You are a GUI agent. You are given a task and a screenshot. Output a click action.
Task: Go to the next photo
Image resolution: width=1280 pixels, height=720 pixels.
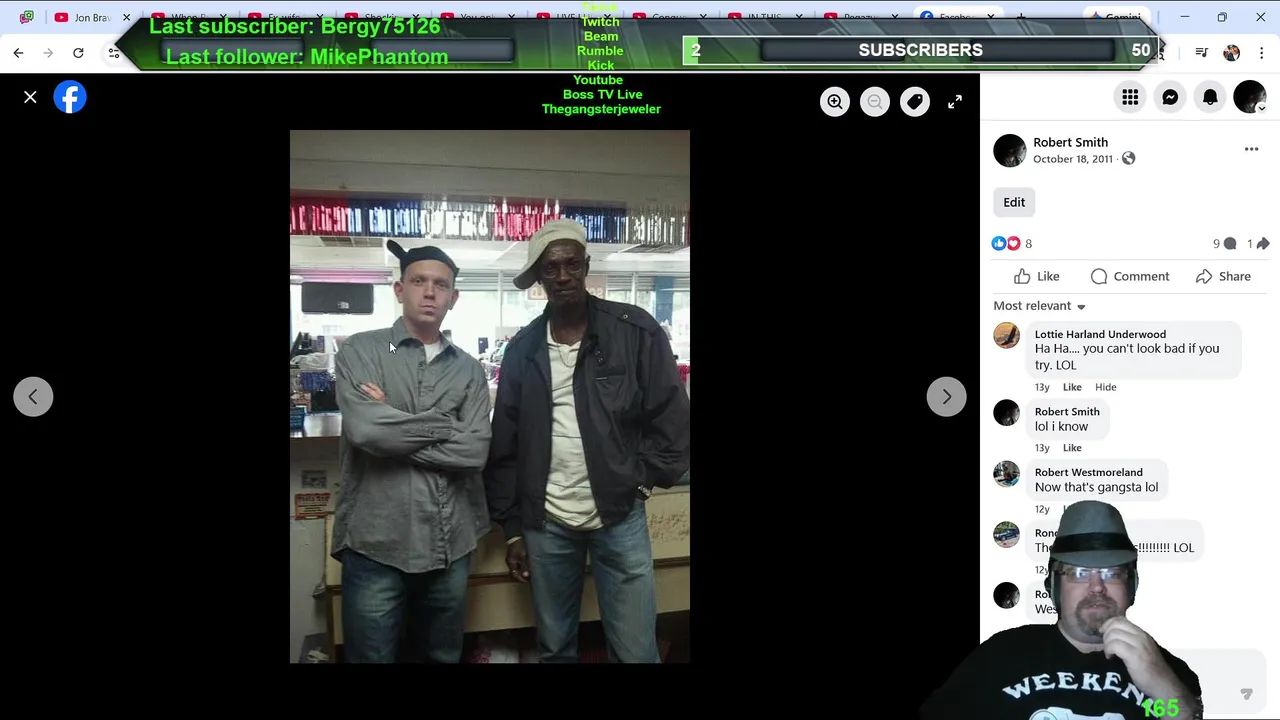pos(946,397)
